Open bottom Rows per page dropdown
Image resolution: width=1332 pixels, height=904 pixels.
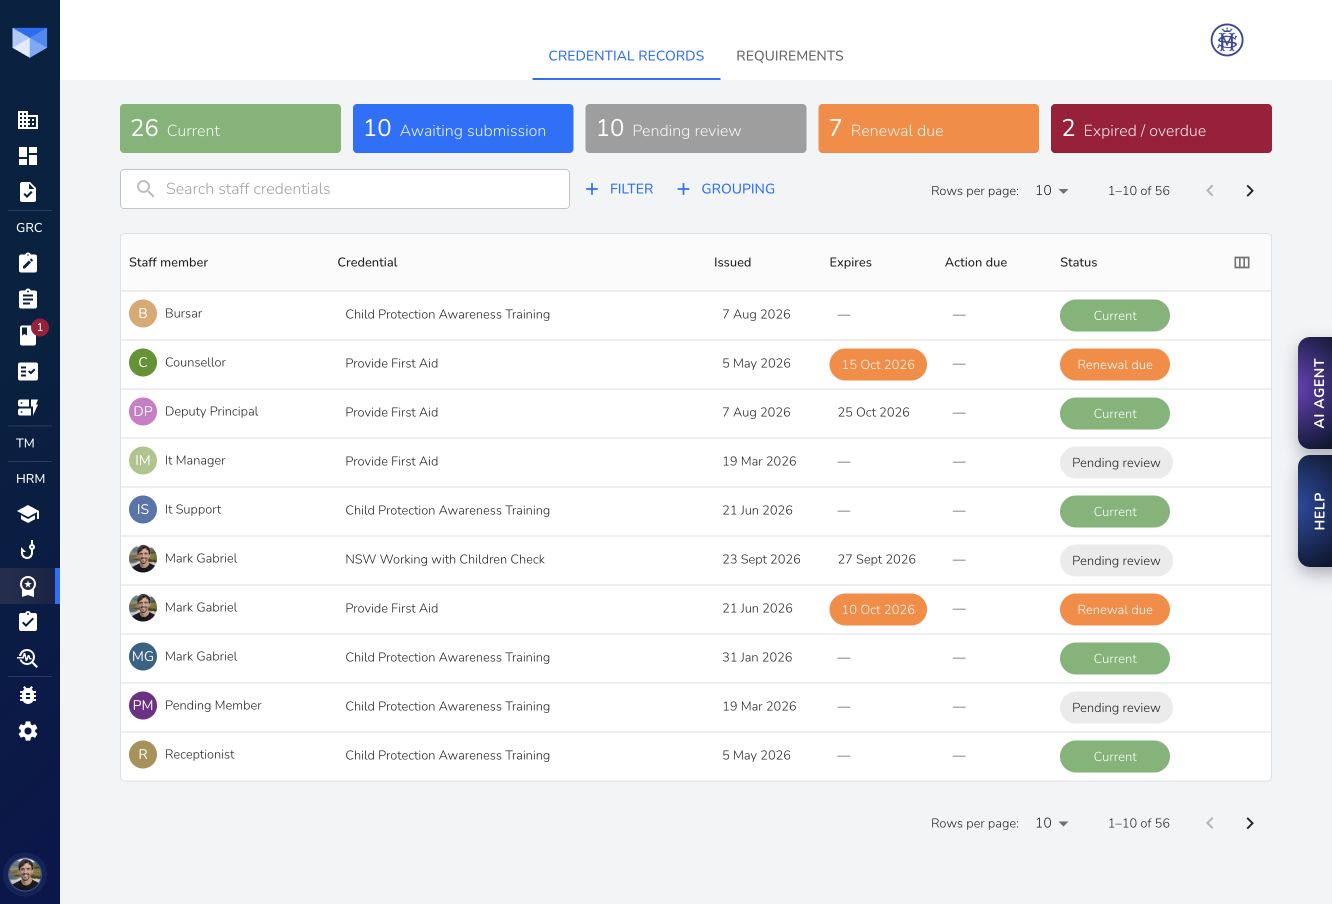coord(1052,823)
